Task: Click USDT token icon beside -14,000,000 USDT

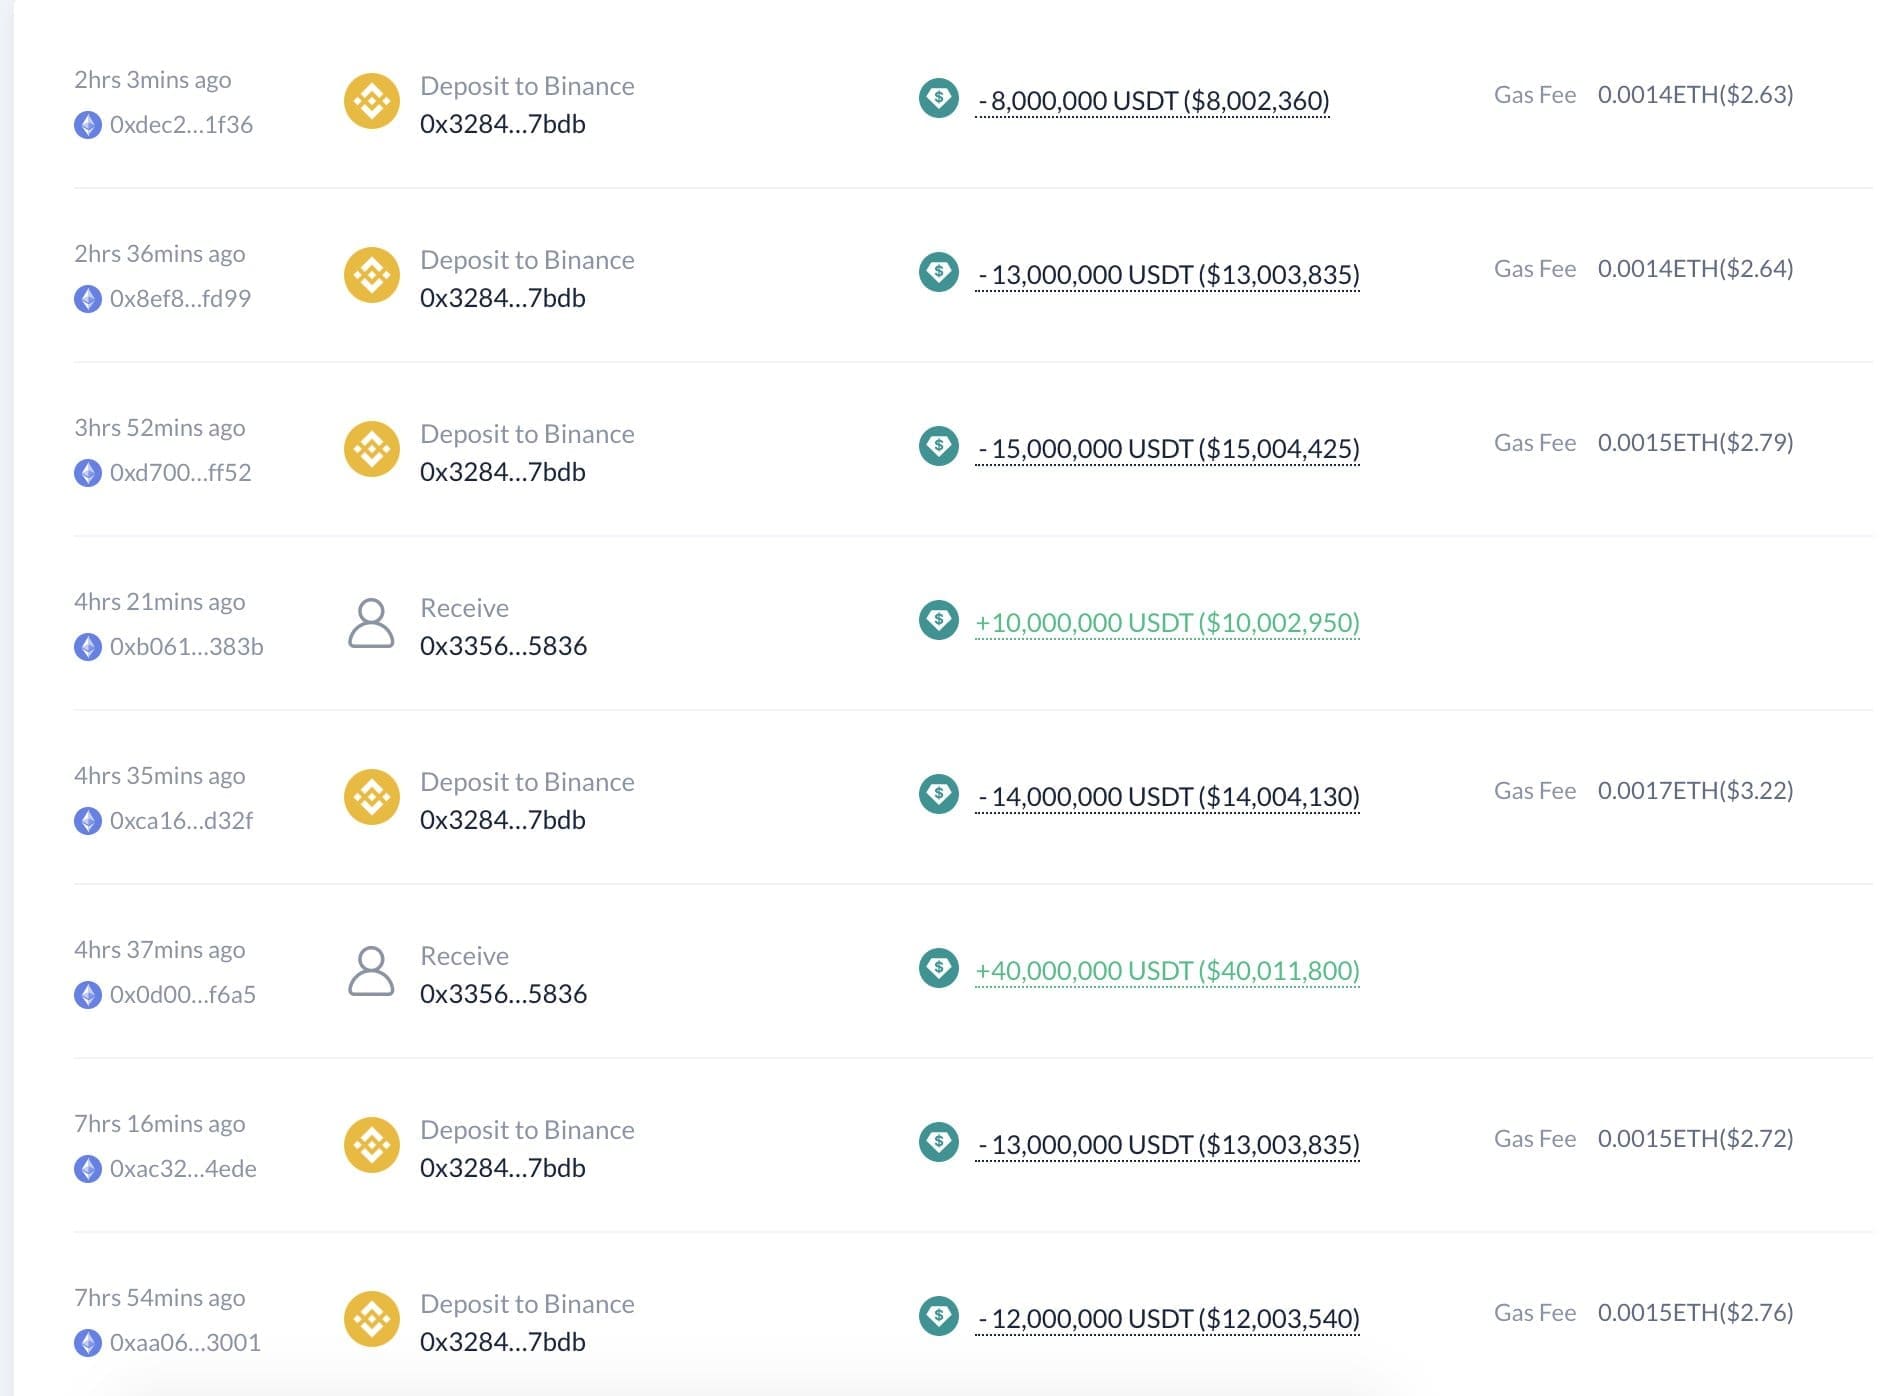Action: click(x=939, y=794)
